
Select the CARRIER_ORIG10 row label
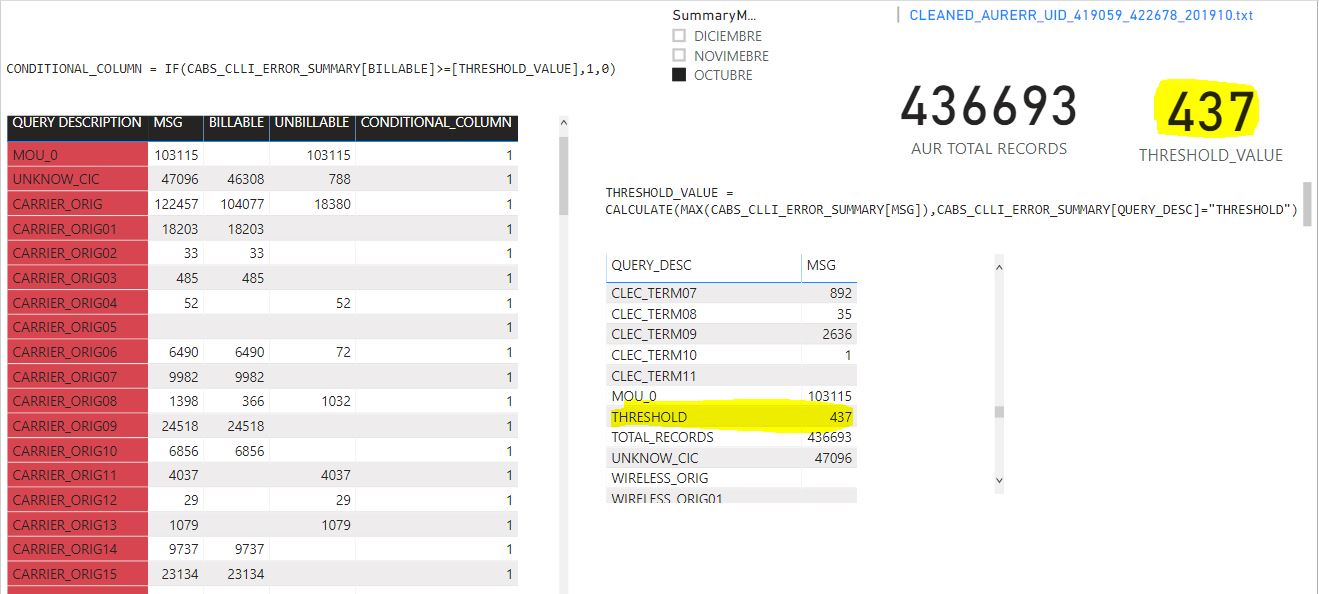pyautogui.click(x=65, y=450)
